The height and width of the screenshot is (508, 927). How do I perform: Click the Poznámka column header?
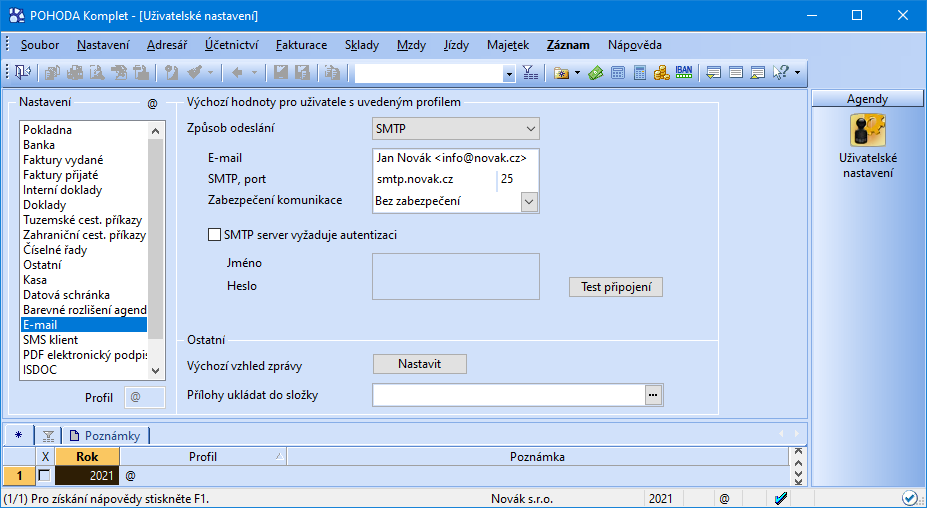pos(537,457)
